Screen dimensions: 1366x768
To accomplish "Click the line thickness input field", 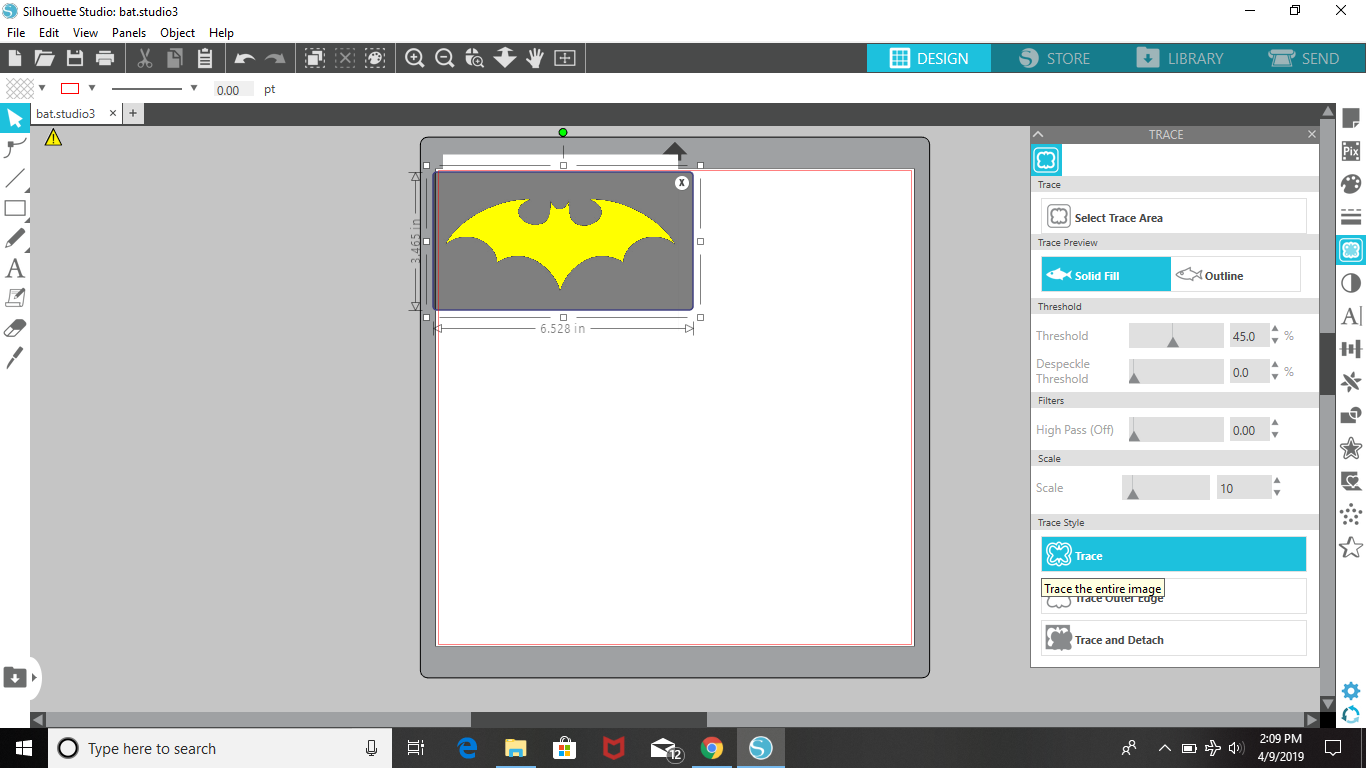I will (x=233, y=90).
